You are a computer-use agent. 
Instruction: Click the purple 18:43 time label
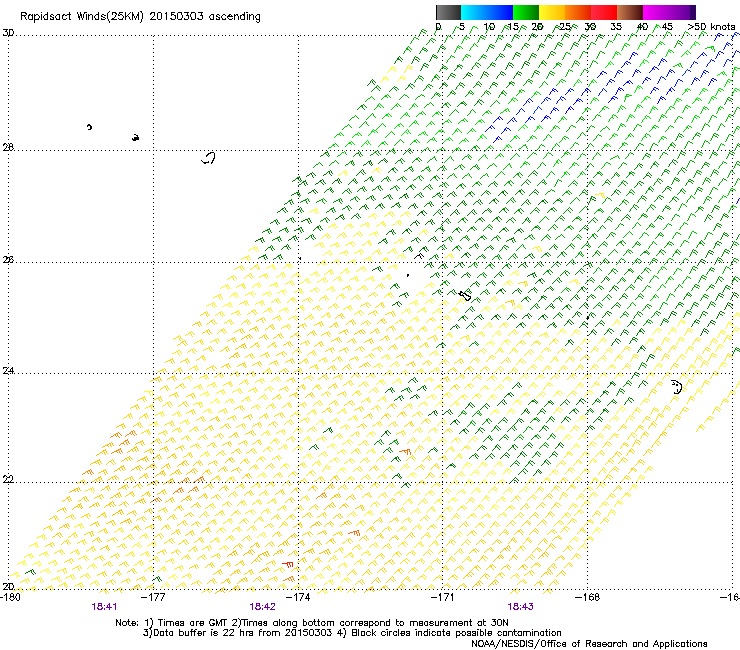coord(521,607)
